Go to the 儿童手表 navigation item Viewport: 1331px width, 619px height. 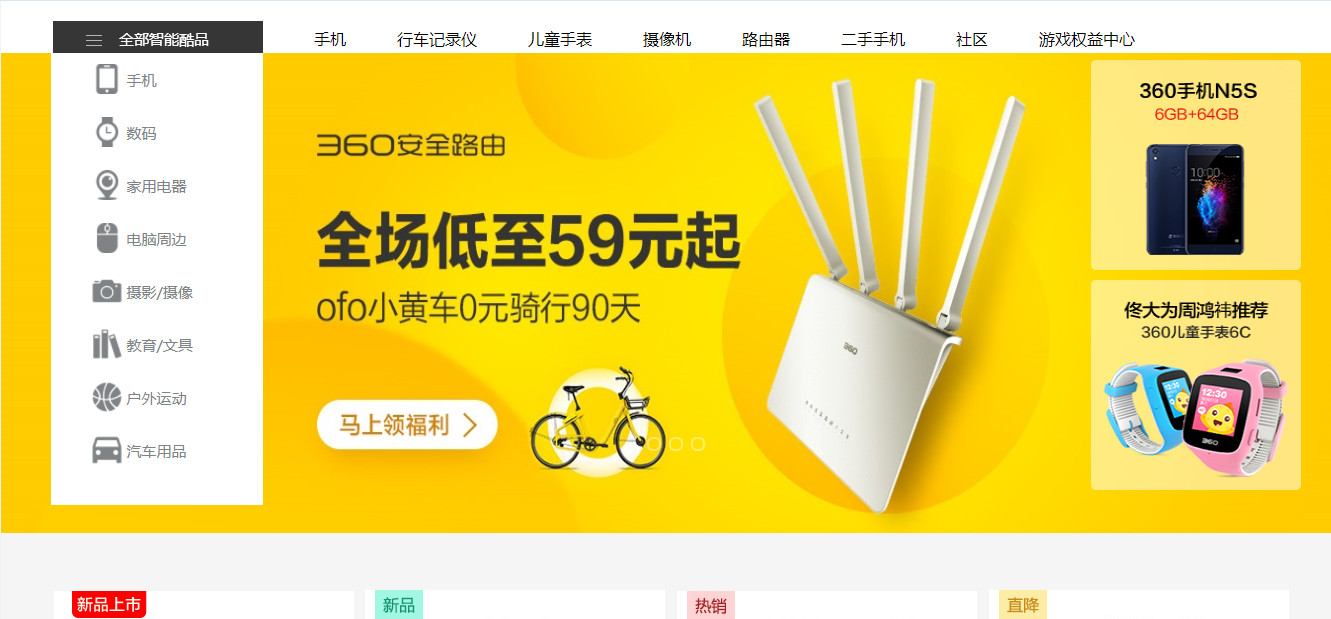(x=560, y=40)
